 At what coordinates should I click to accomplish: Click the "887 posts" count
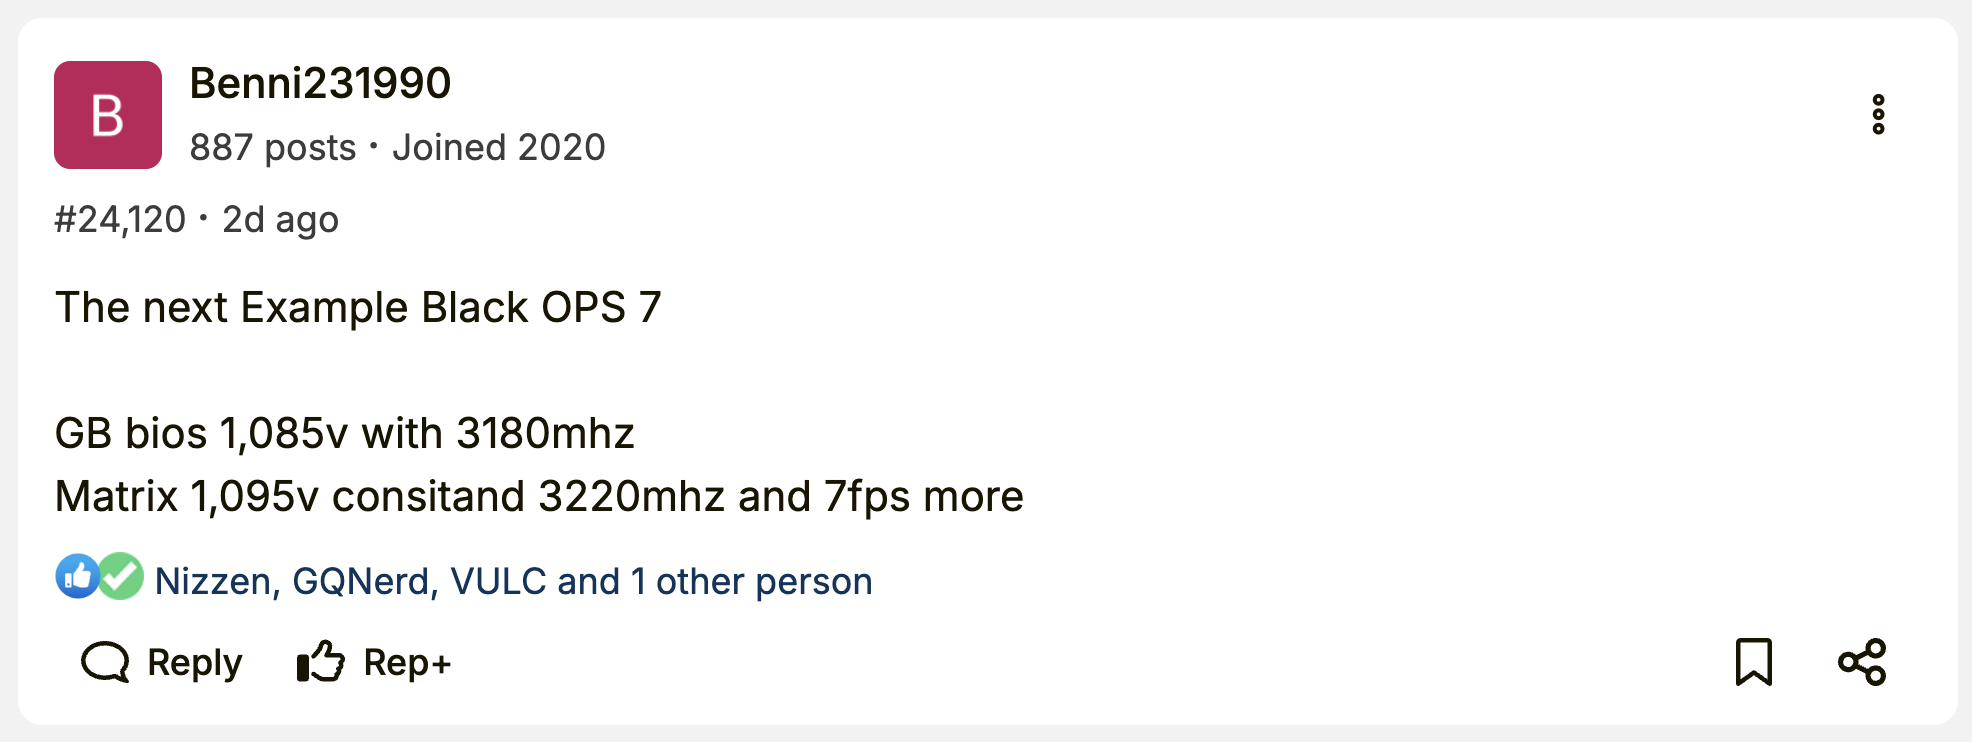[272, 147]
